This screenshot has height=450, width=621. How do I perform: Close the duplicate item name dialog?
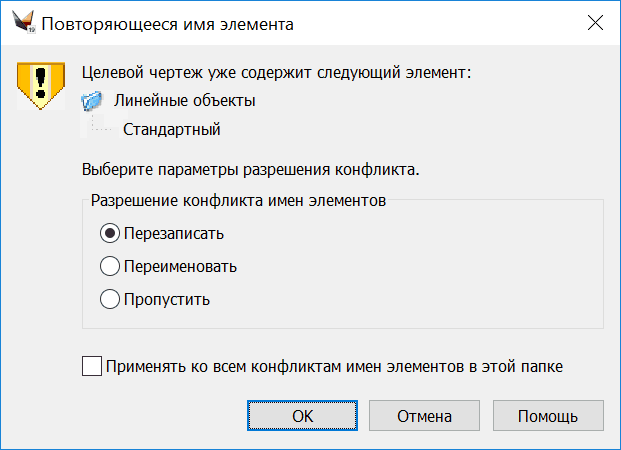pos(595,23)
